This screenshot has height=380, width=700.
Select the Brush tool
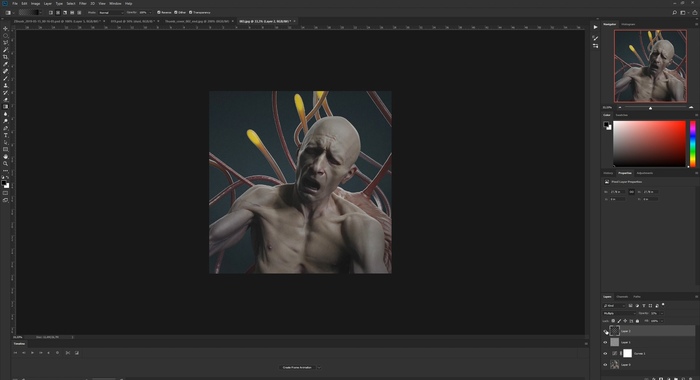[x=5, y=79]
